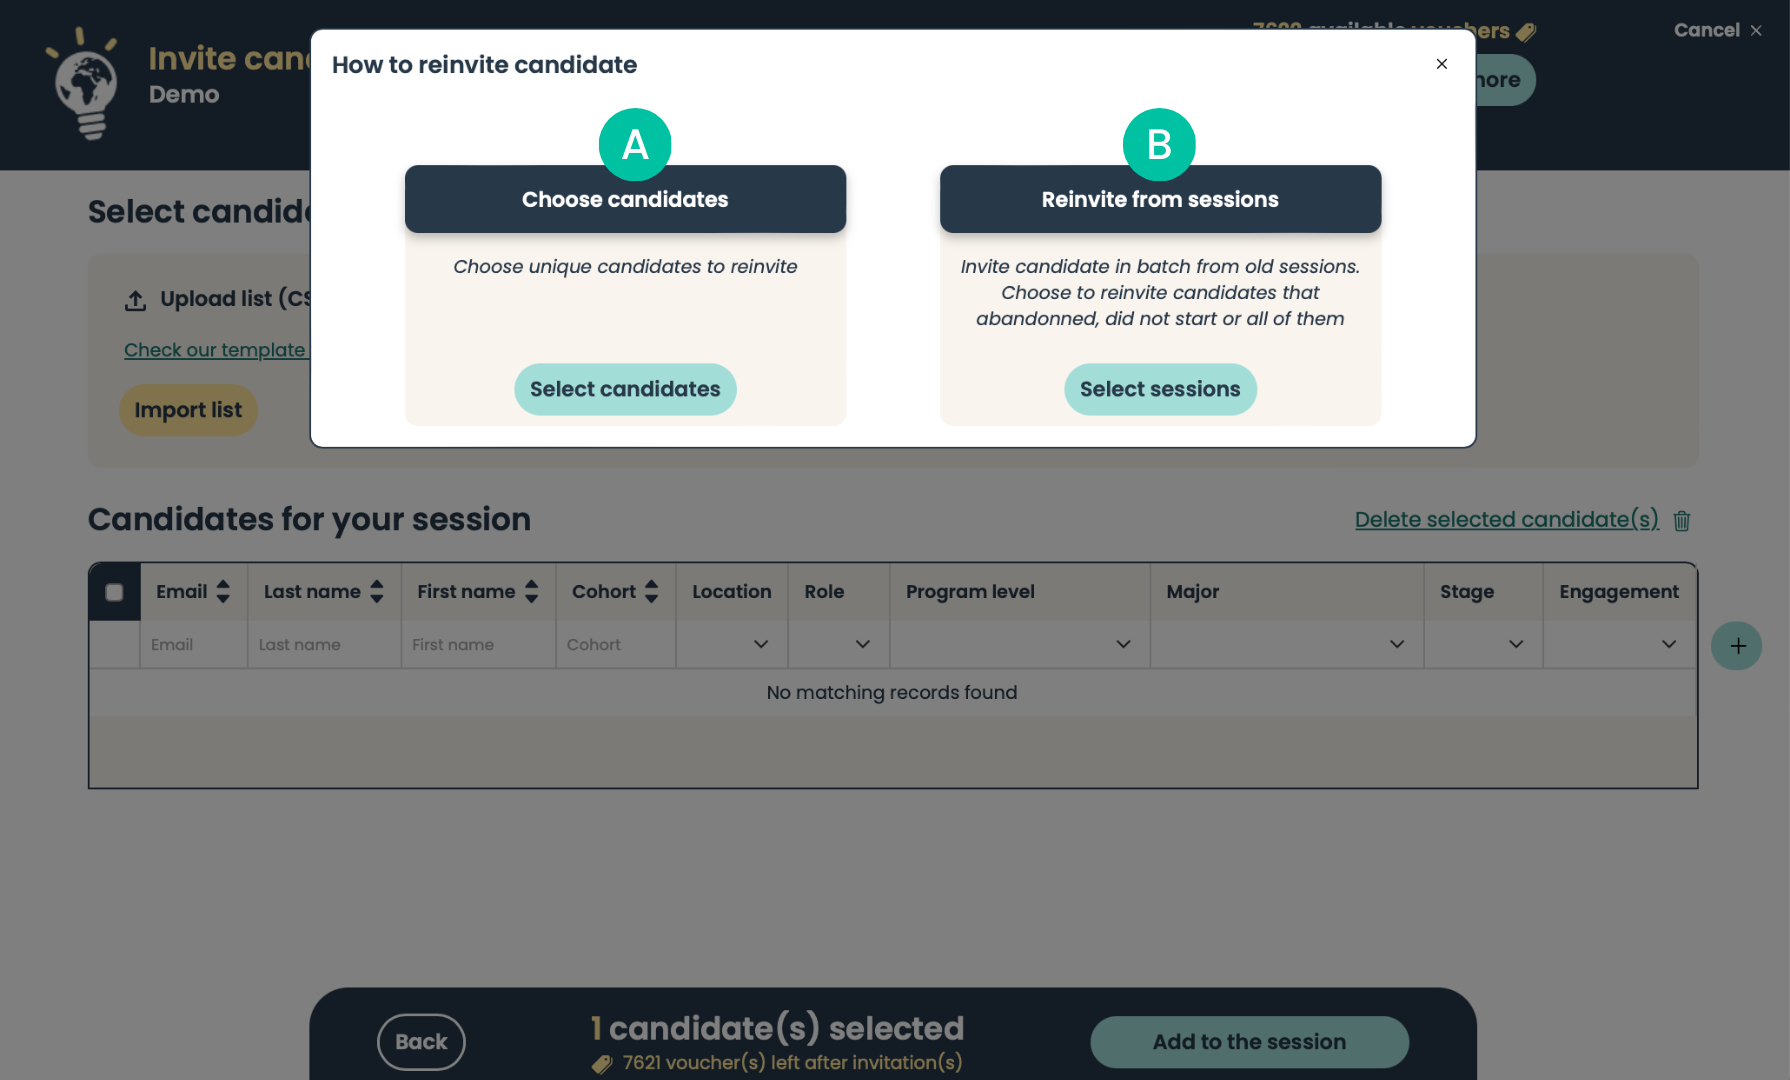Sort by Last name column arrows

[377, 592]
